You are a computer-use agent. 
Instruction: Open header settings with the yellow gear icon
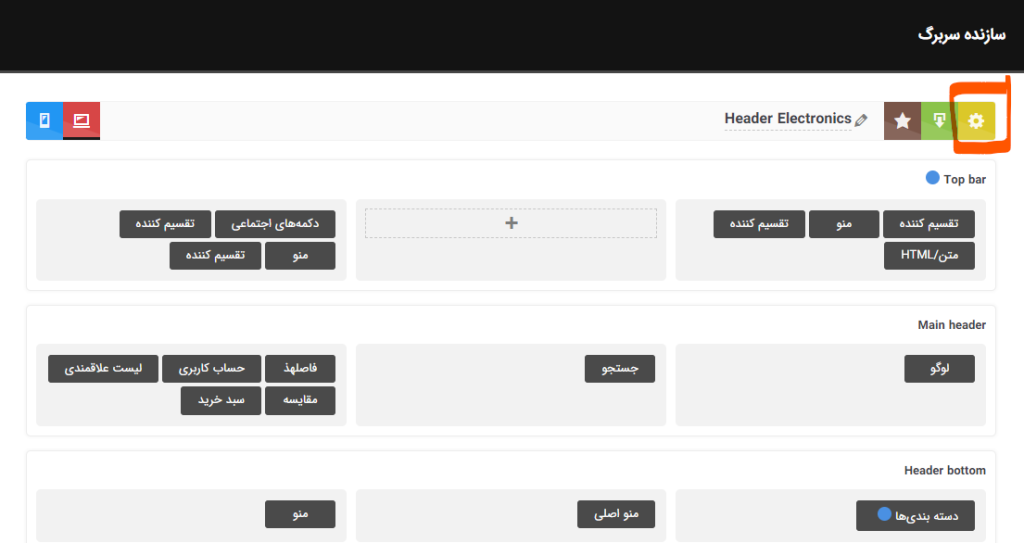coord(976,121)
